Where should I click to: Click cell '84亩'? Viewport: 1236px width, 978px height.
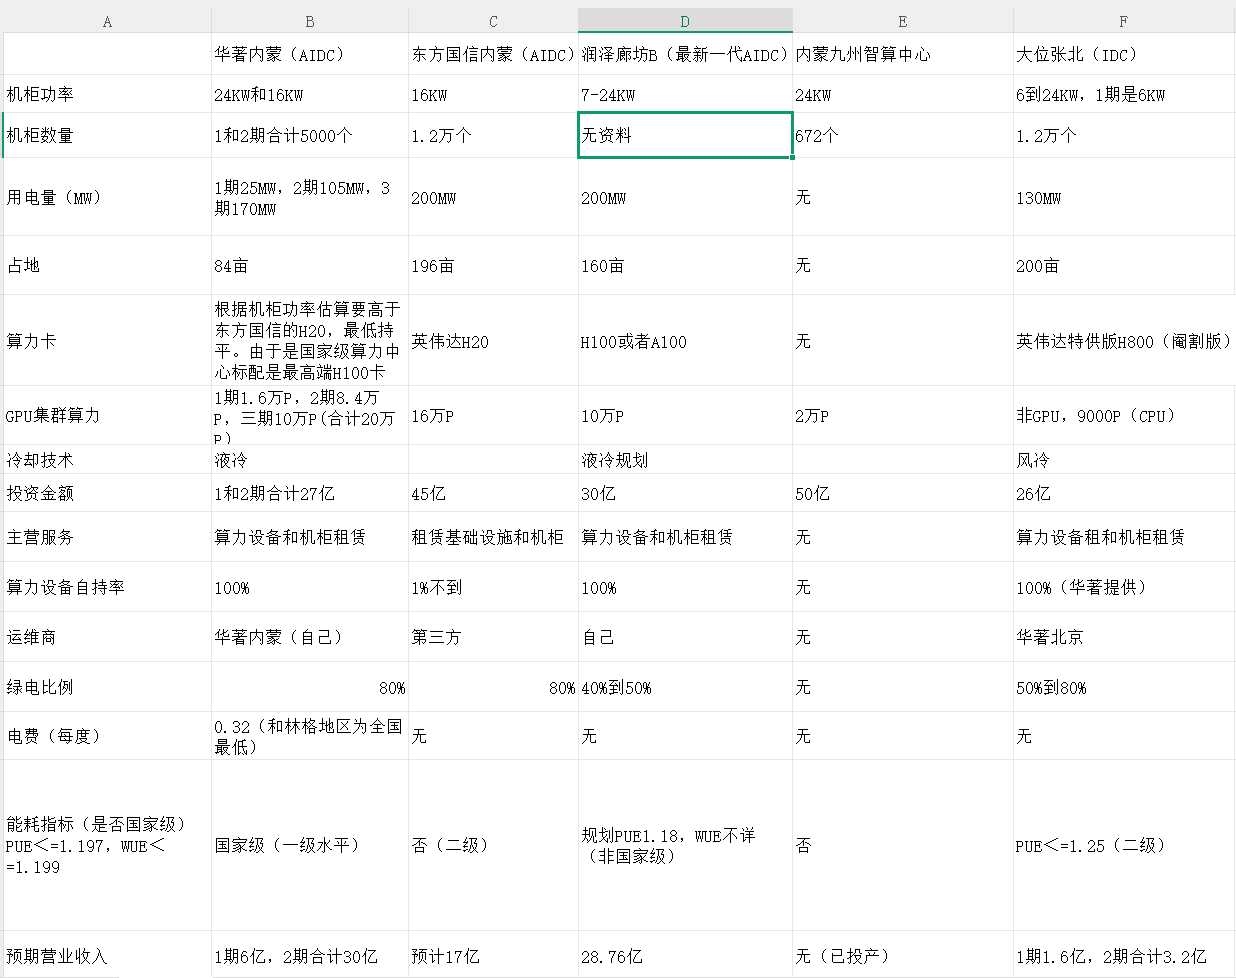tap(310, 265)
